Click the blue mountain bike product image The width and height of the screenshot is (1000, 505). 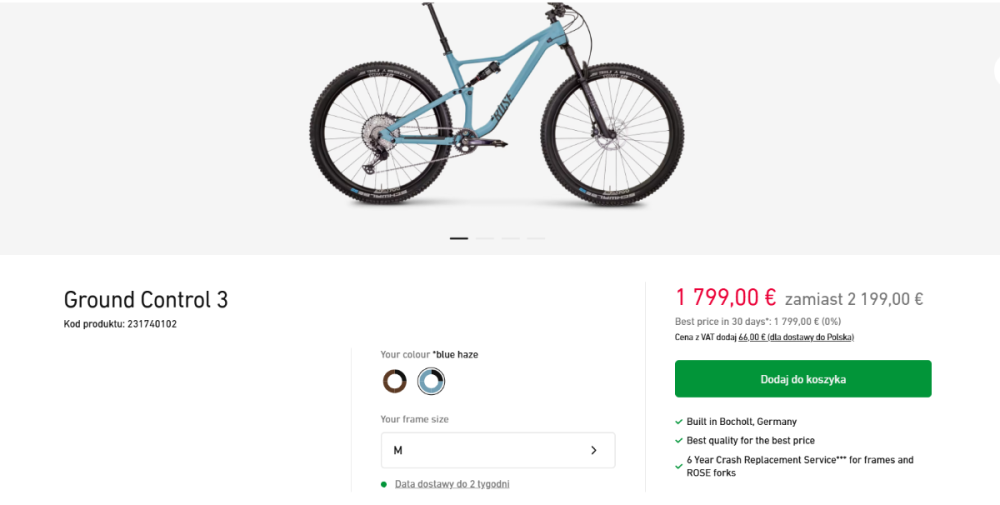(497, 110)
